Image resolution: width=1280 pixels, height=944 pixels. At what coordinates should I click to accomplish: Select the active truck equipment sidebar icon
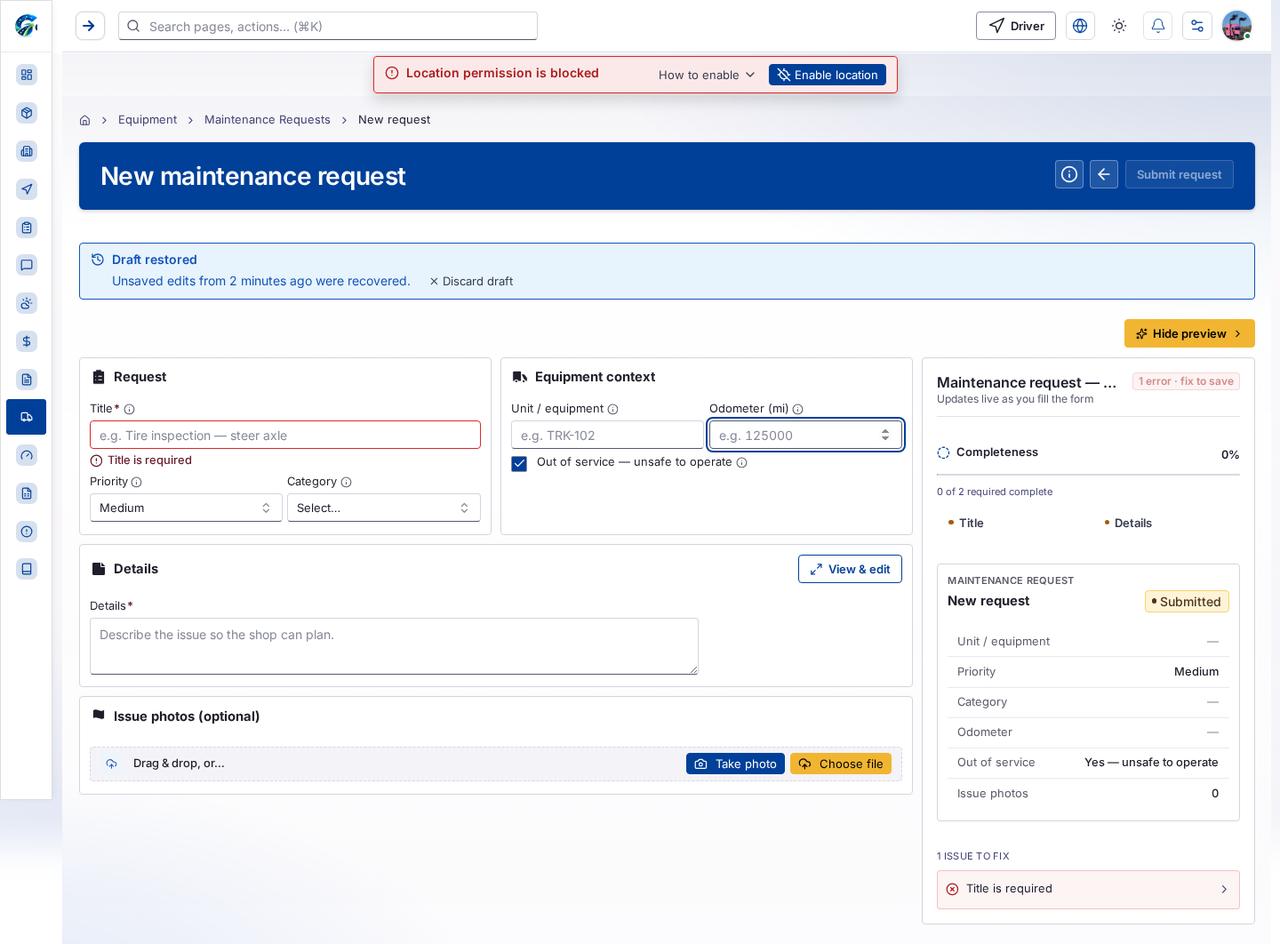26,417
